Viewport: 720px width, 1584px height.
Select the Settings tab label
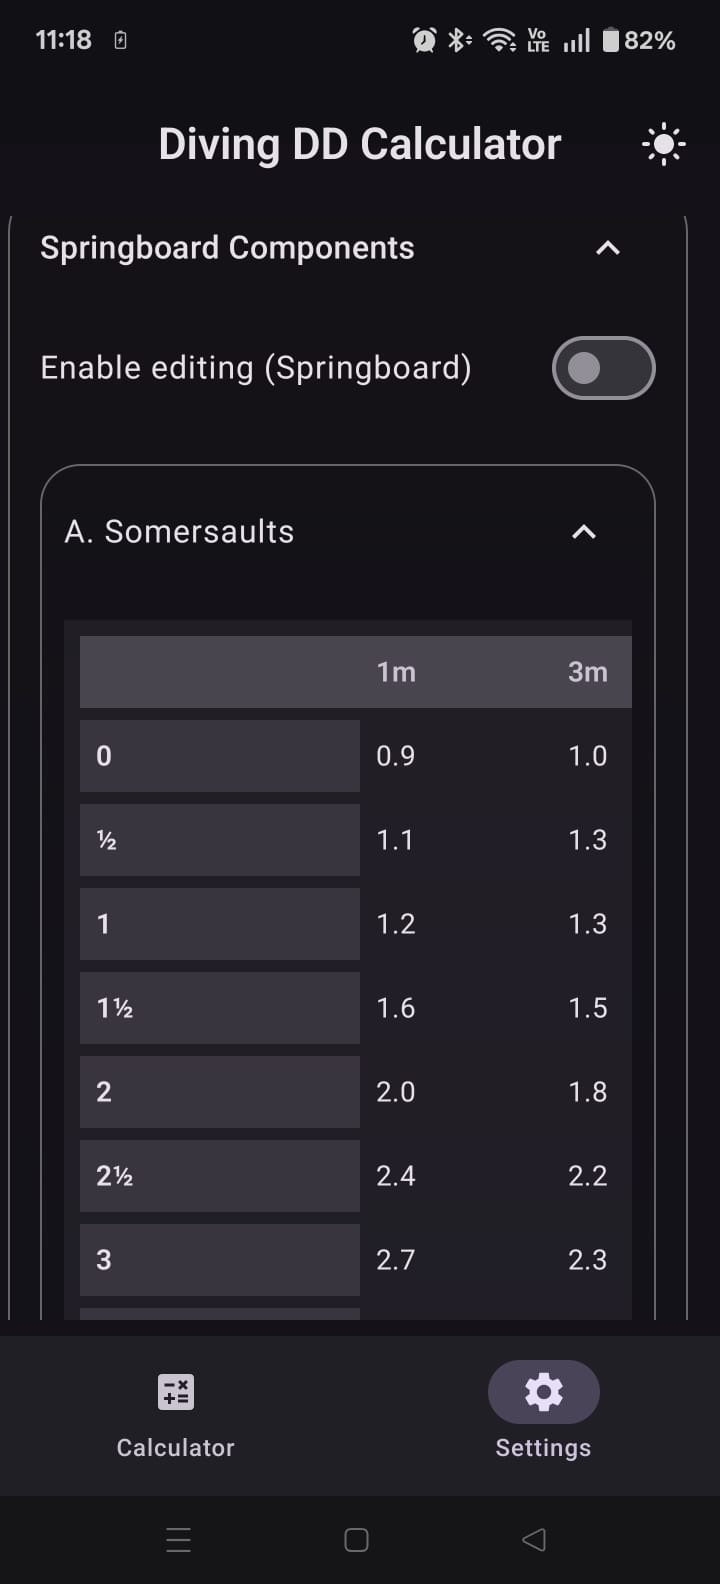click(543, 1447)
